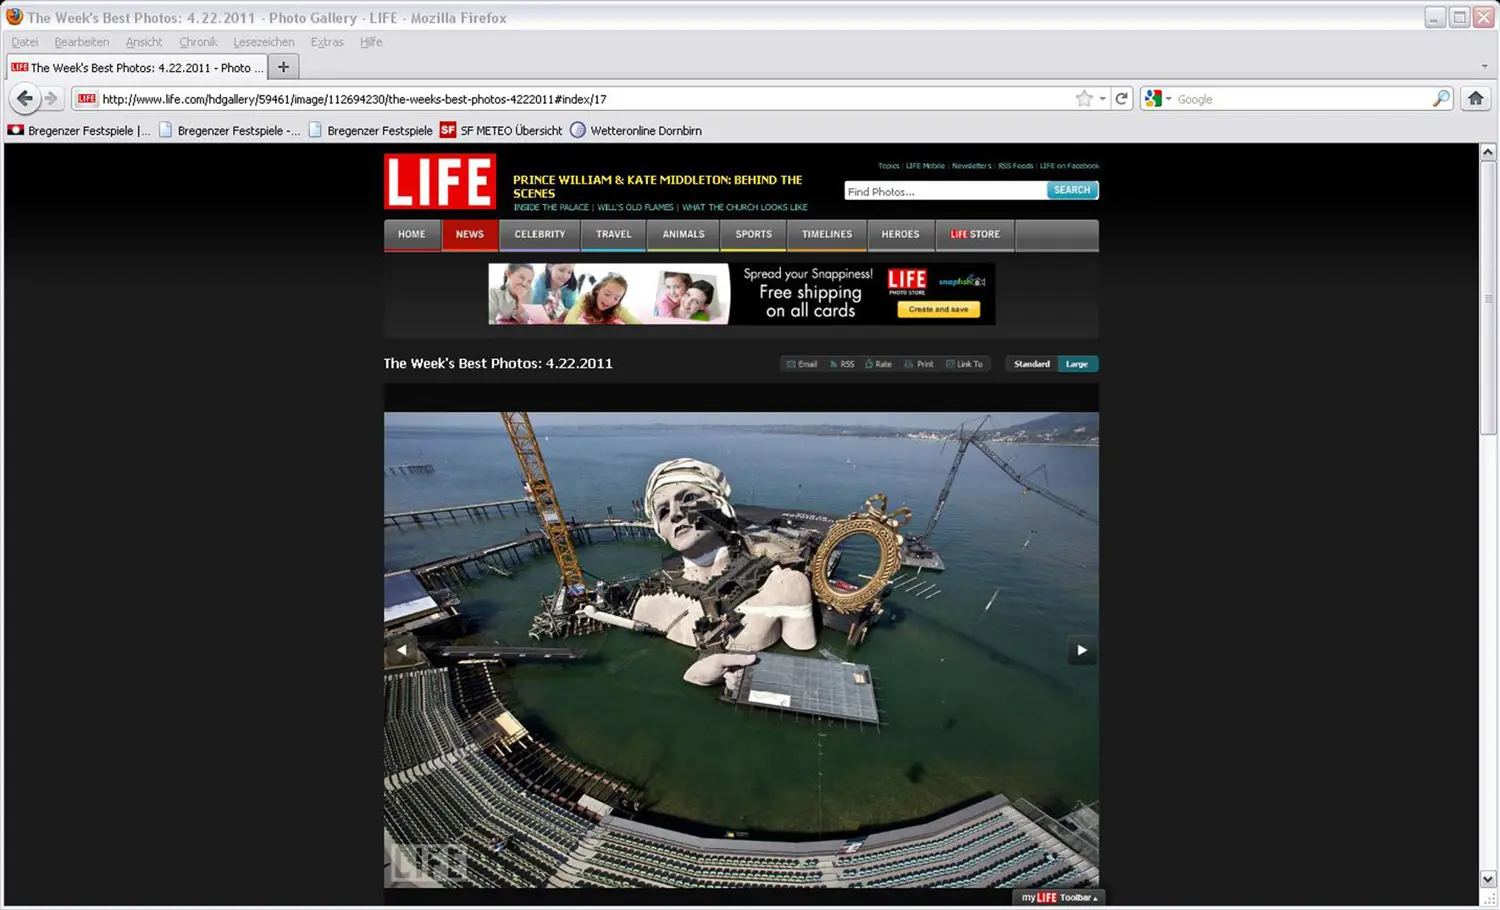This screenshot has width=1500, height=910.
Task: Open the WILL'S OLD FLAMES link
Action: [635, 207]
